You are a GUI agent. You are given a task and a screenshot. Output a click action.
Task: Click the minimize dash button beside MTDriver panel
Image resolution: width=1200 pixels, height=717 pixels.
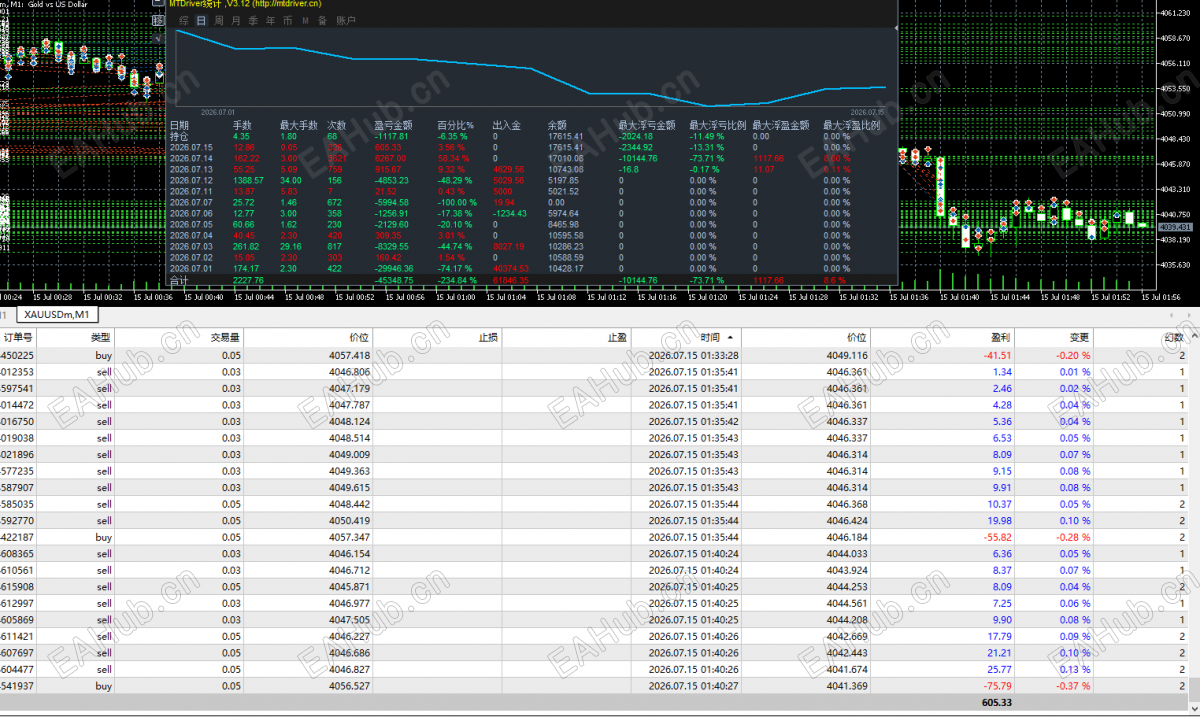coord(158,2)
